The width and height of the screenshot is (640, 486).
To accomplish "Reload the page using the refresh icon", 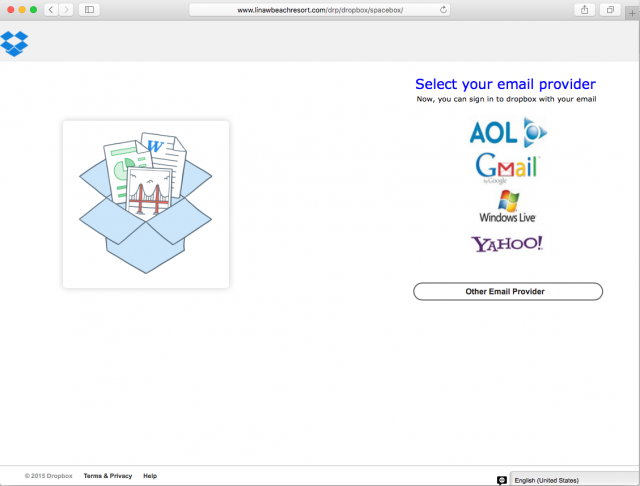I will [443, 10].
